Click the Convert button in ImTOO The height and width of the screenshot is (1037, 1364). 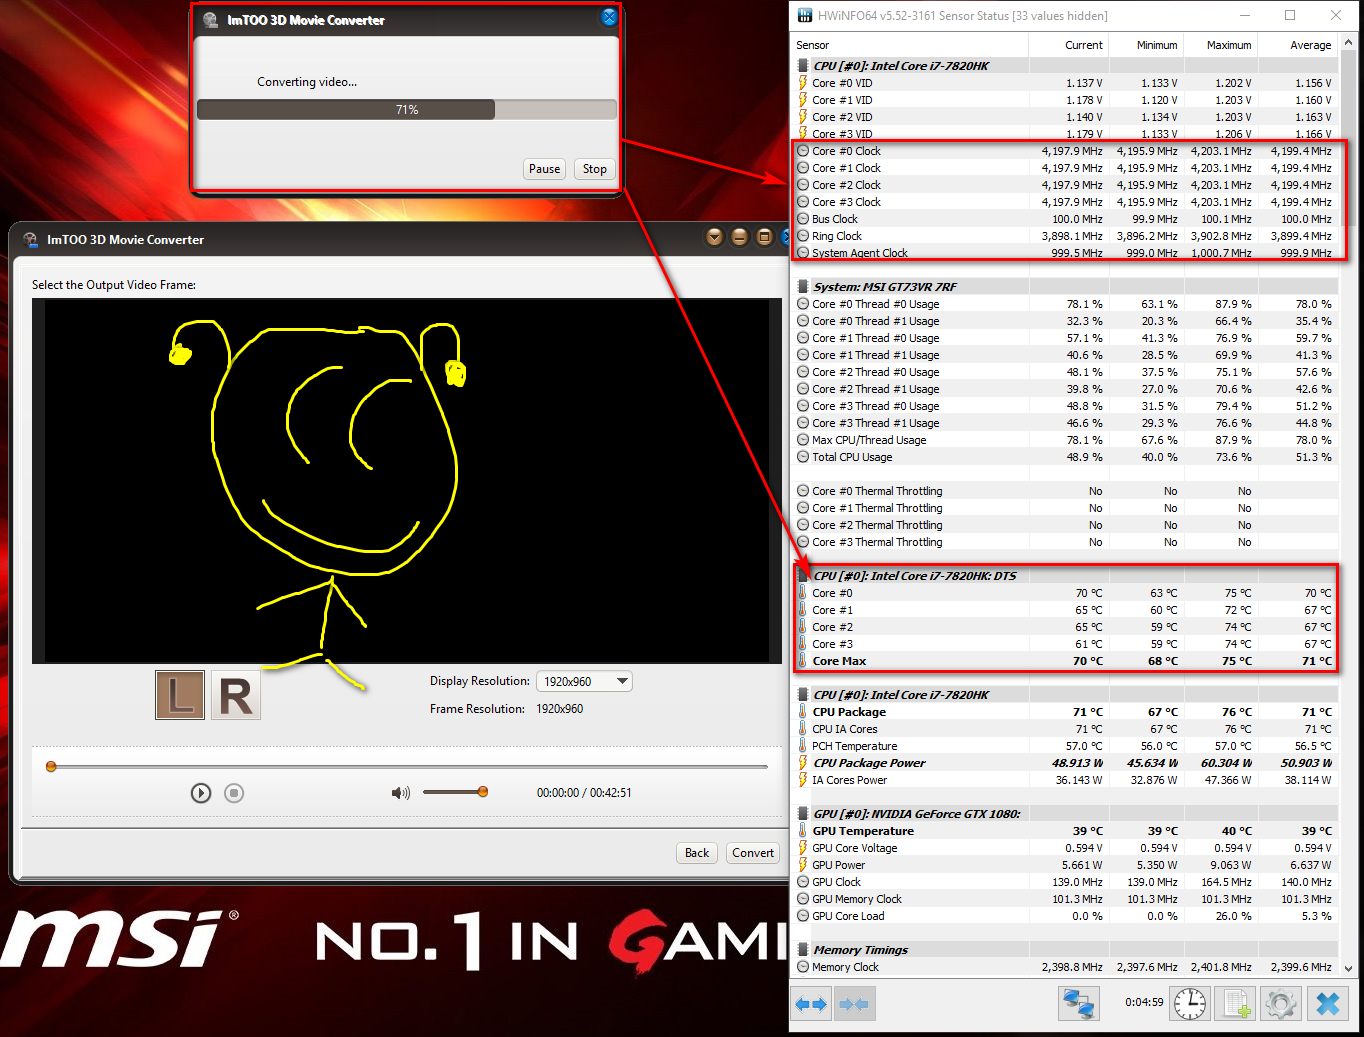point(753,853)
